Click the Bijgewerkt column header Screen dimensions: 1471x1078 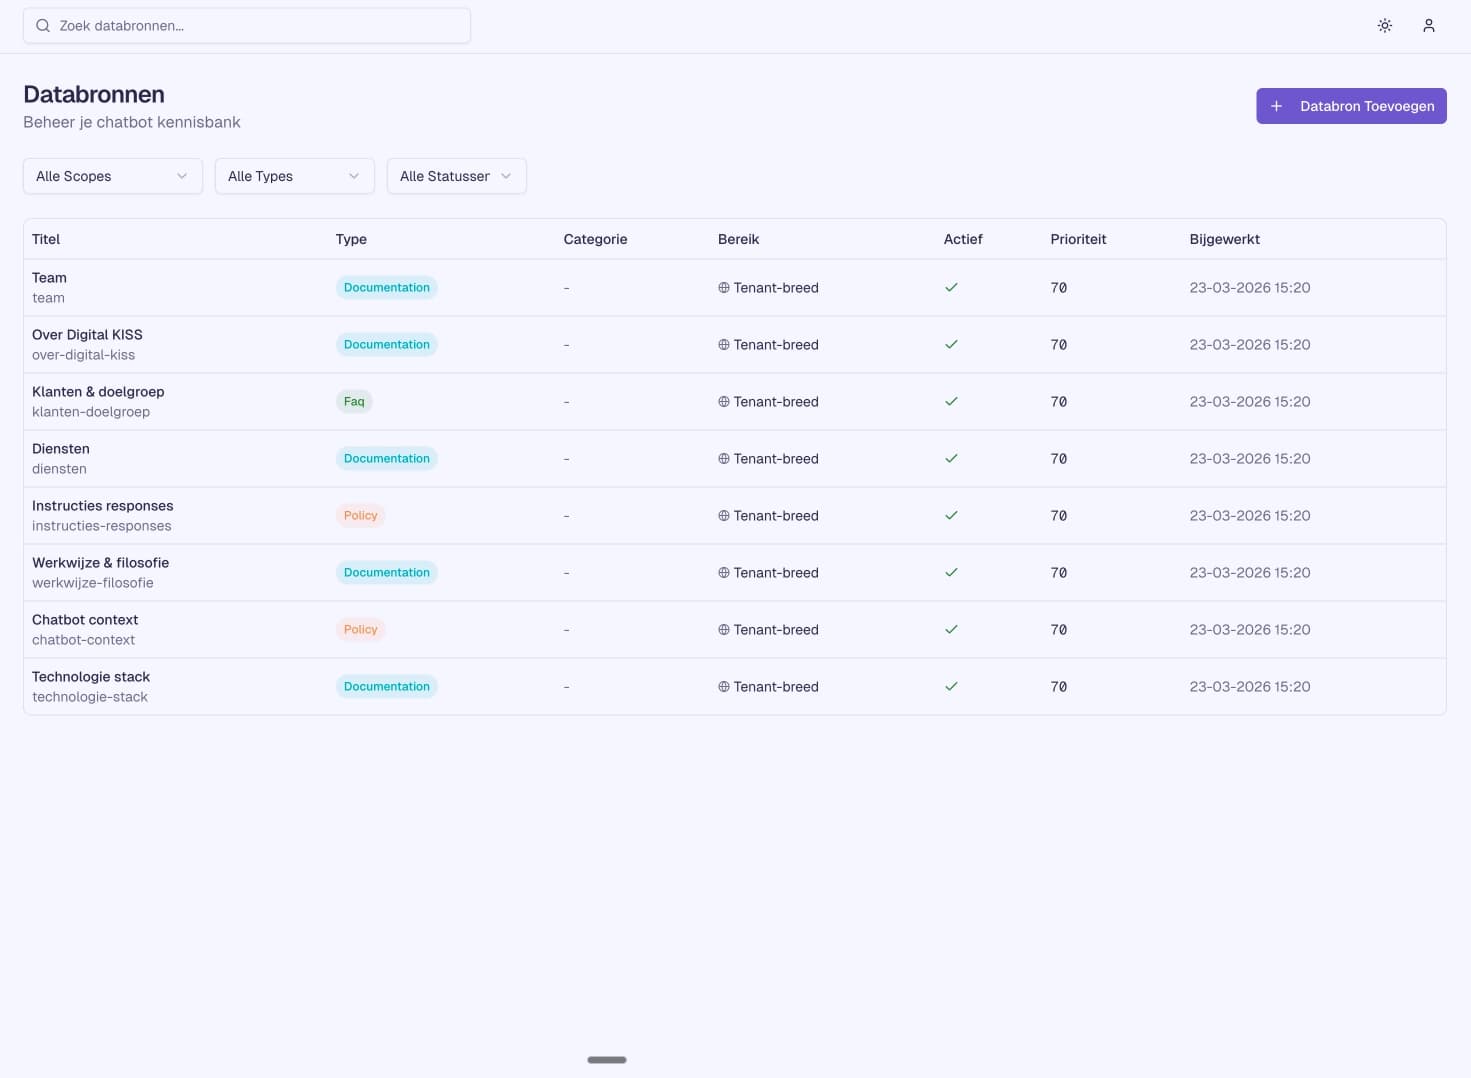[x=1224, y=239]
